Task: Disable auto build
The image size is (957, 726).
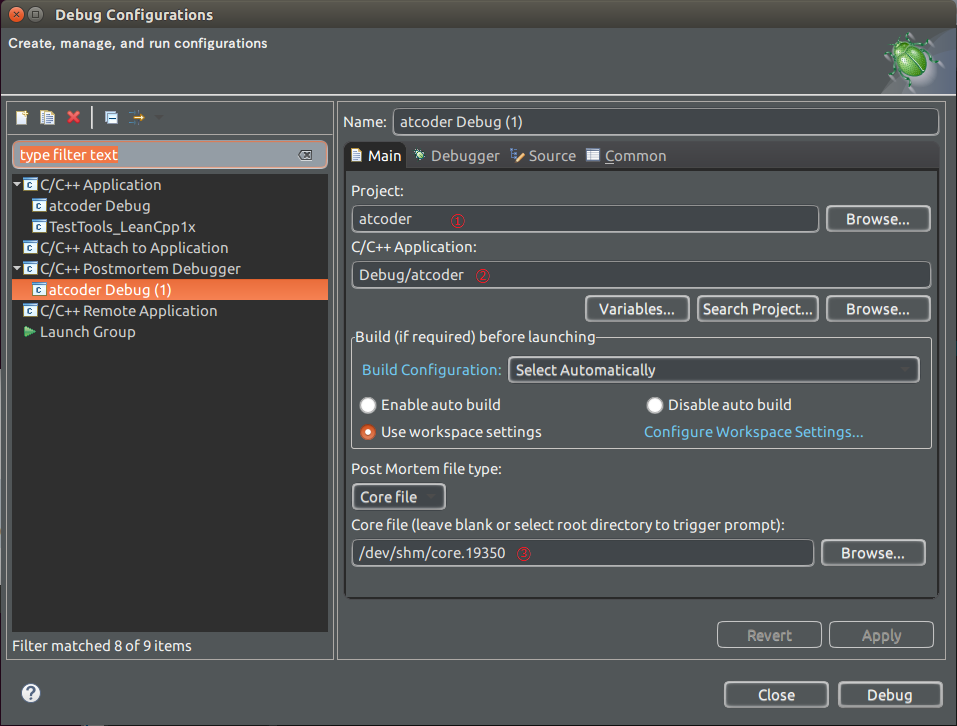Action: [x=655, y=405]
